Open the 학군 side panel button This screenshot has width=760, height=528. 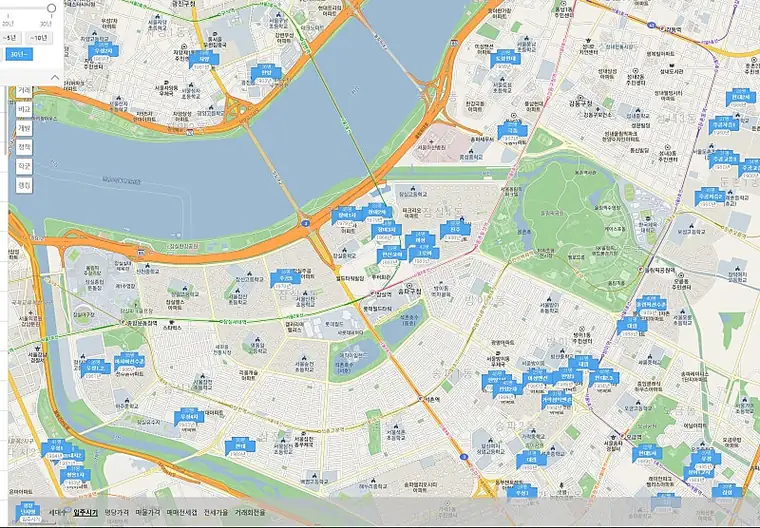coord(24,166)
